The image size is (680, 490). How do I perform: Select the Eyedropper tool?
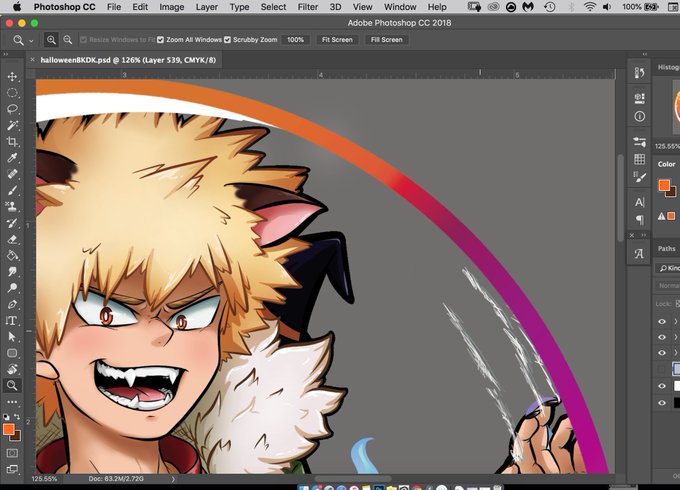pyautogui.click(x=12, y=158)
